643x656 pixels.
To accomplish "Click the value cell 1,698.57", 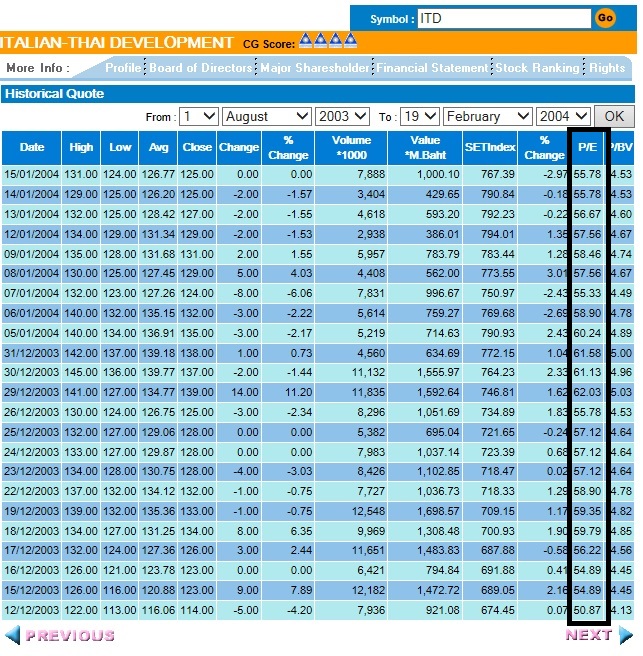I will (438, 511).
